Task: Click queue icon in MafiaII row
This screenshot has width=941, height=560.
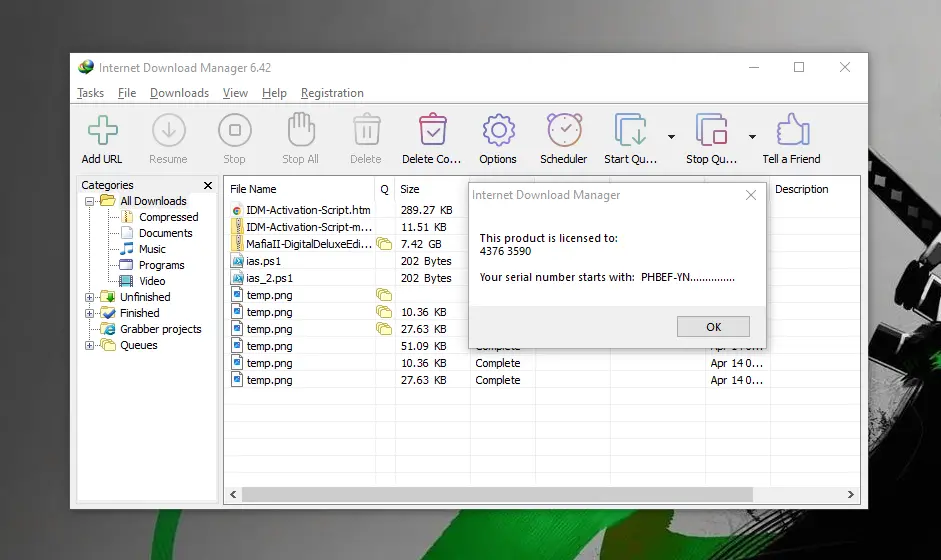Action: [384, 244]
